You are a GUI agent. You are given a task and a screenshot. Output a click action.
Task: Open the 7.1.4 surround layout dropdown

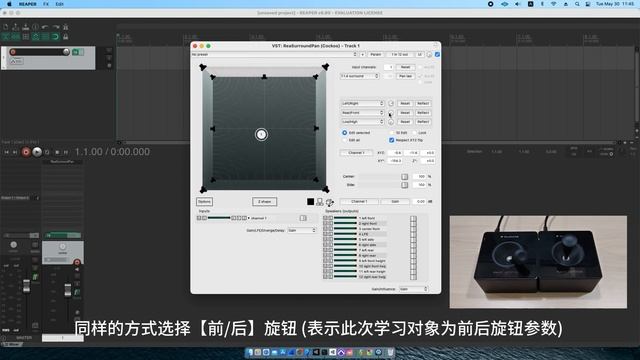(x=360, y=76)
